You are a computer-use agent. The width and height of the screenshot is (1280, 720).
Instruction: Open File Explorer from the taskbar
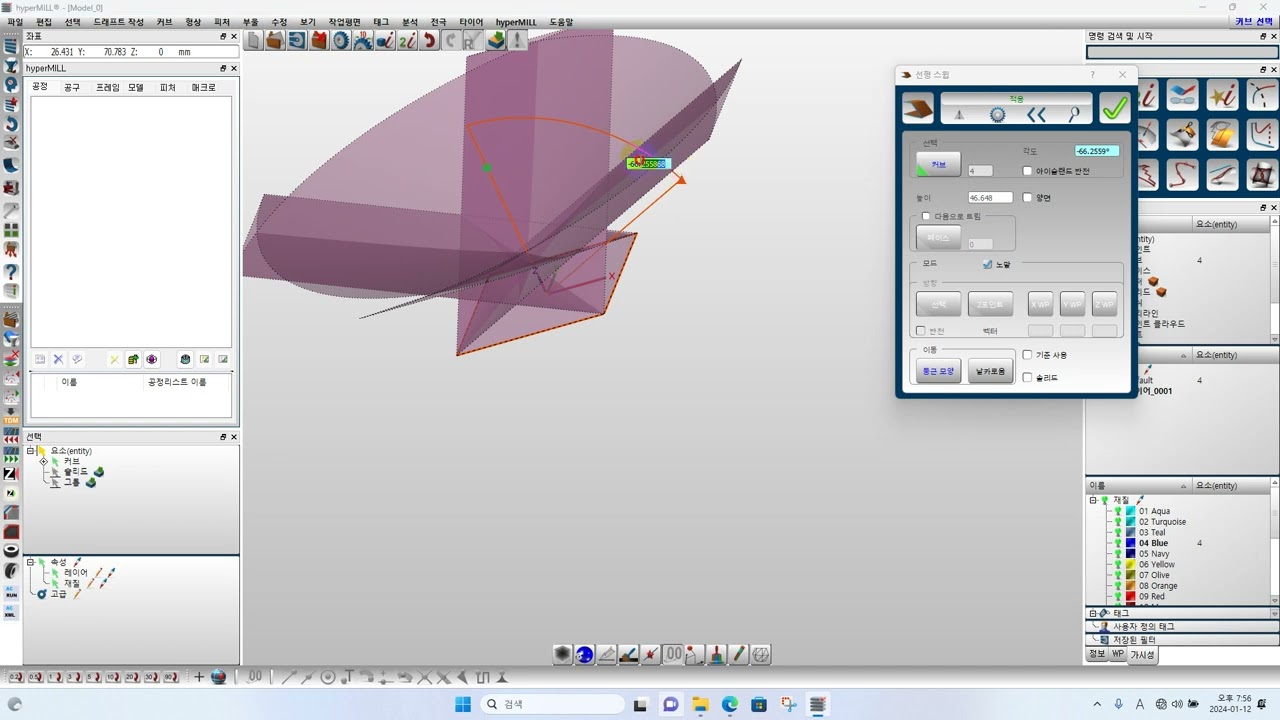[x=700, y=705]
